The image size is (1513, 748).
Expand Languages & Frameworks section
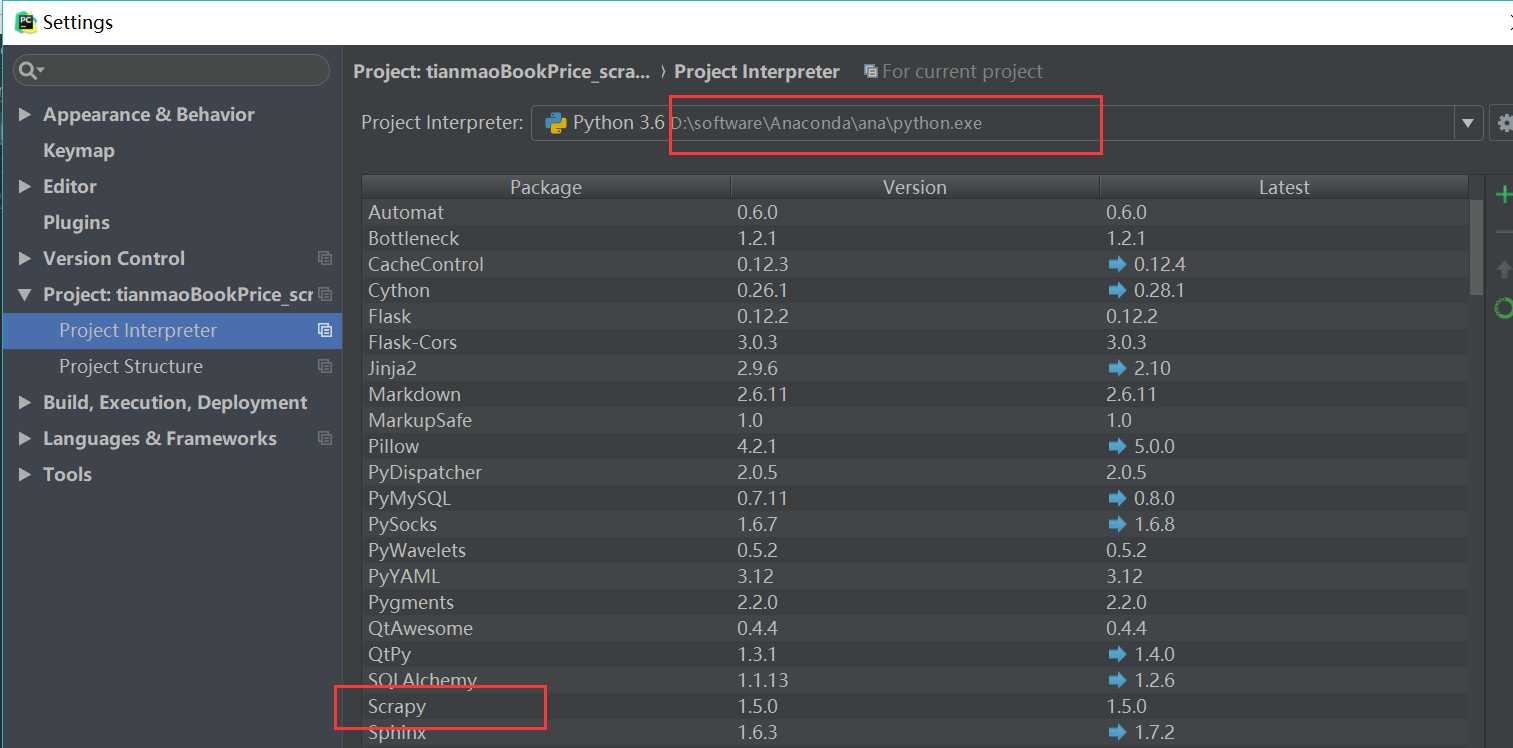(x=25, y=438)
